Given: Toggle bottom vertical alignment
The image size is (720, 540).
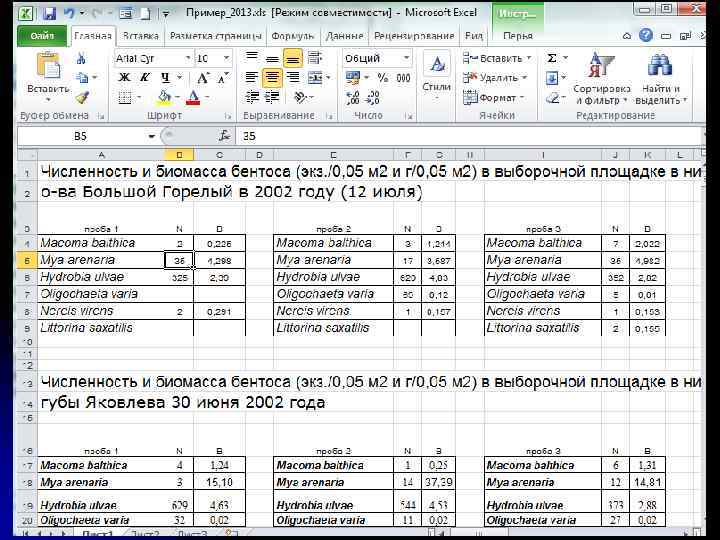Looking at the screenshot, I should (x=292, y=58).
